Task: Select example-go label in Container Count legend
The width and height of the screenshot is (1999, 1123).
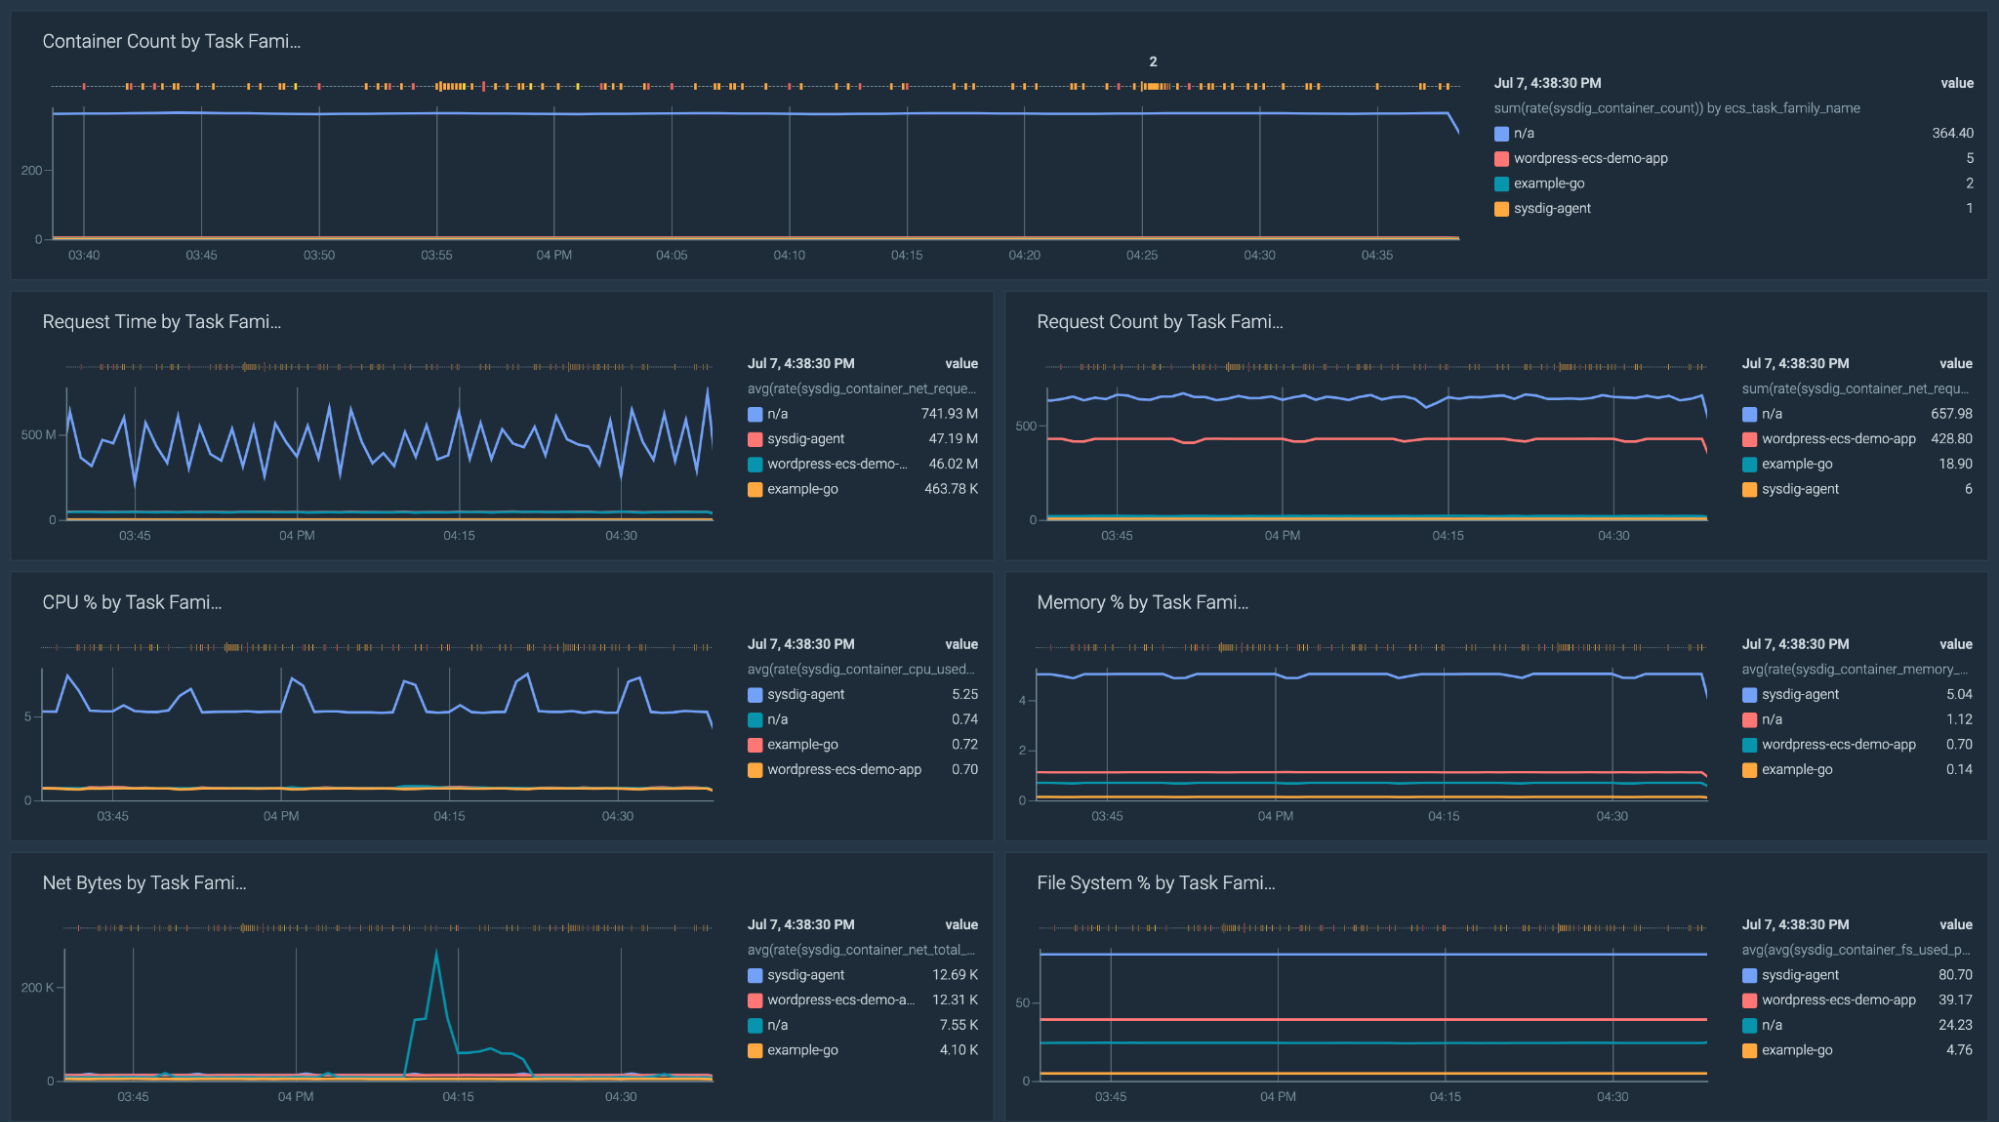Action: (x=1549, y=184)
